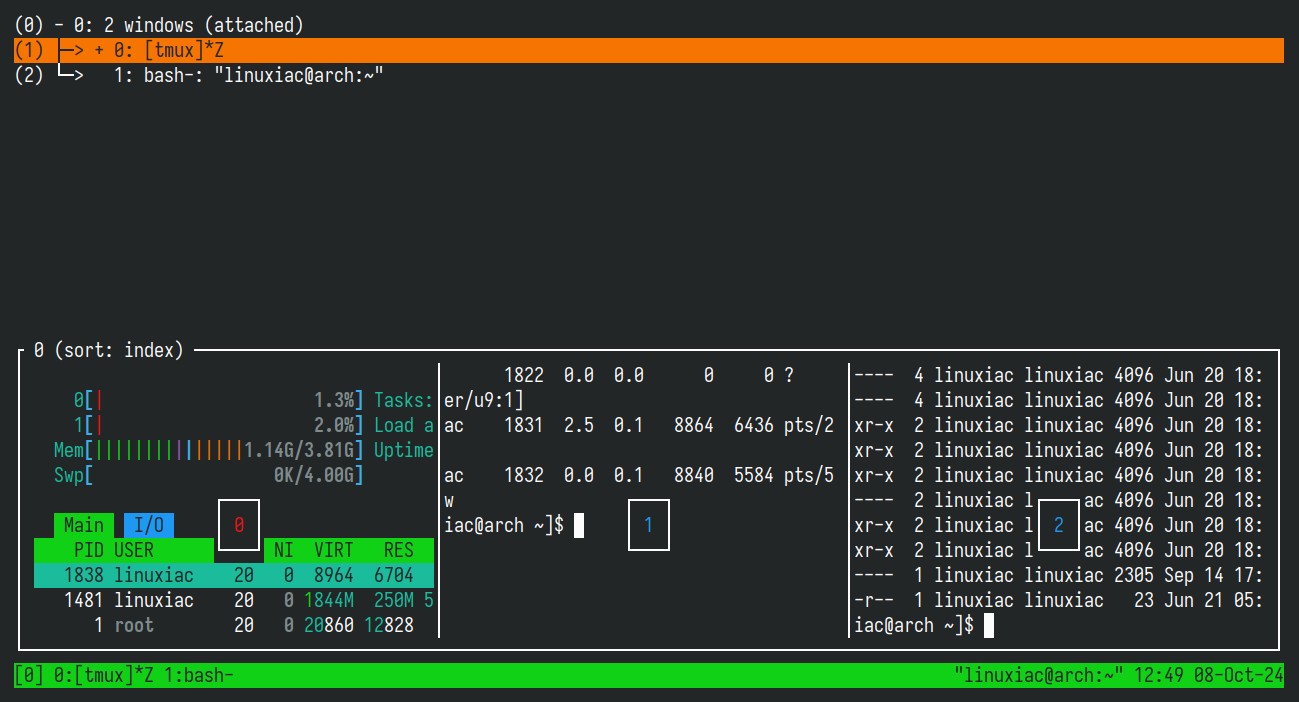Click the 08-Oct-24 date in status bar
The image size is (1299, 702).
click(x=1239, y=676)
